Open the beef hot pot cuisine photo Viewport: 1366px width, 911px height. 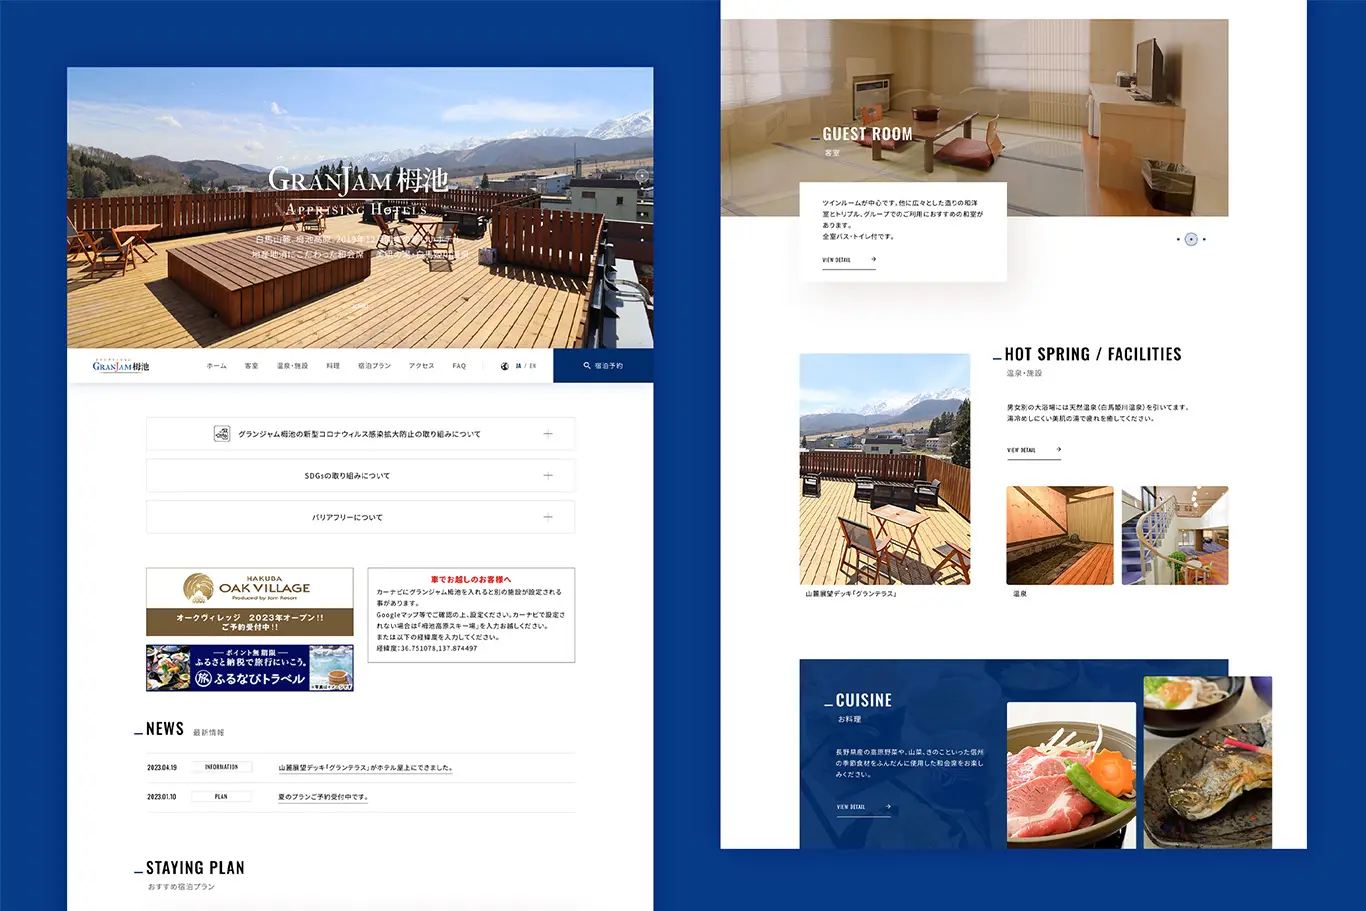[1072, 775]
